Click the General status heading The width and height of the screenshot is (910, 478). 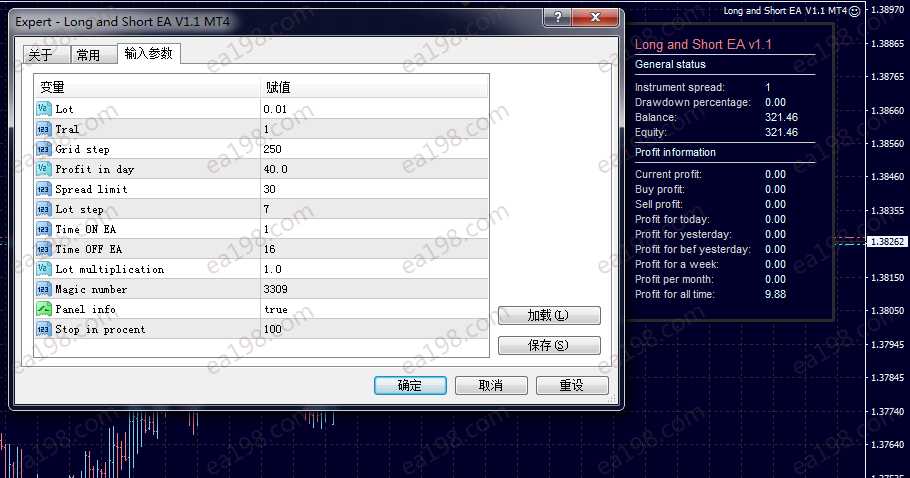tap(670, 64)
